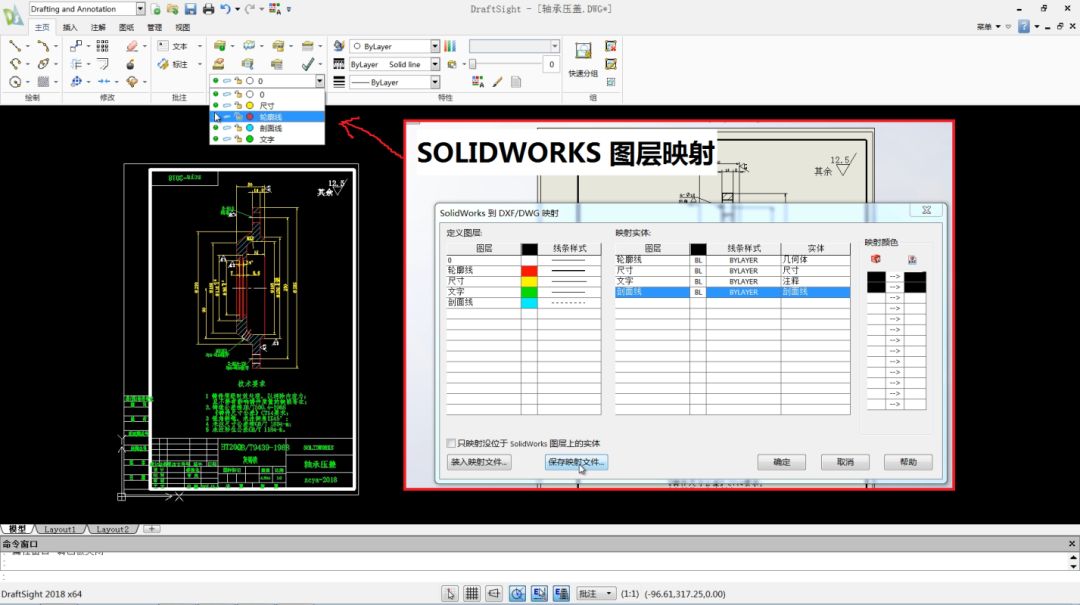Click 确定 in the mapping dialog

click(x=781, y=462)
